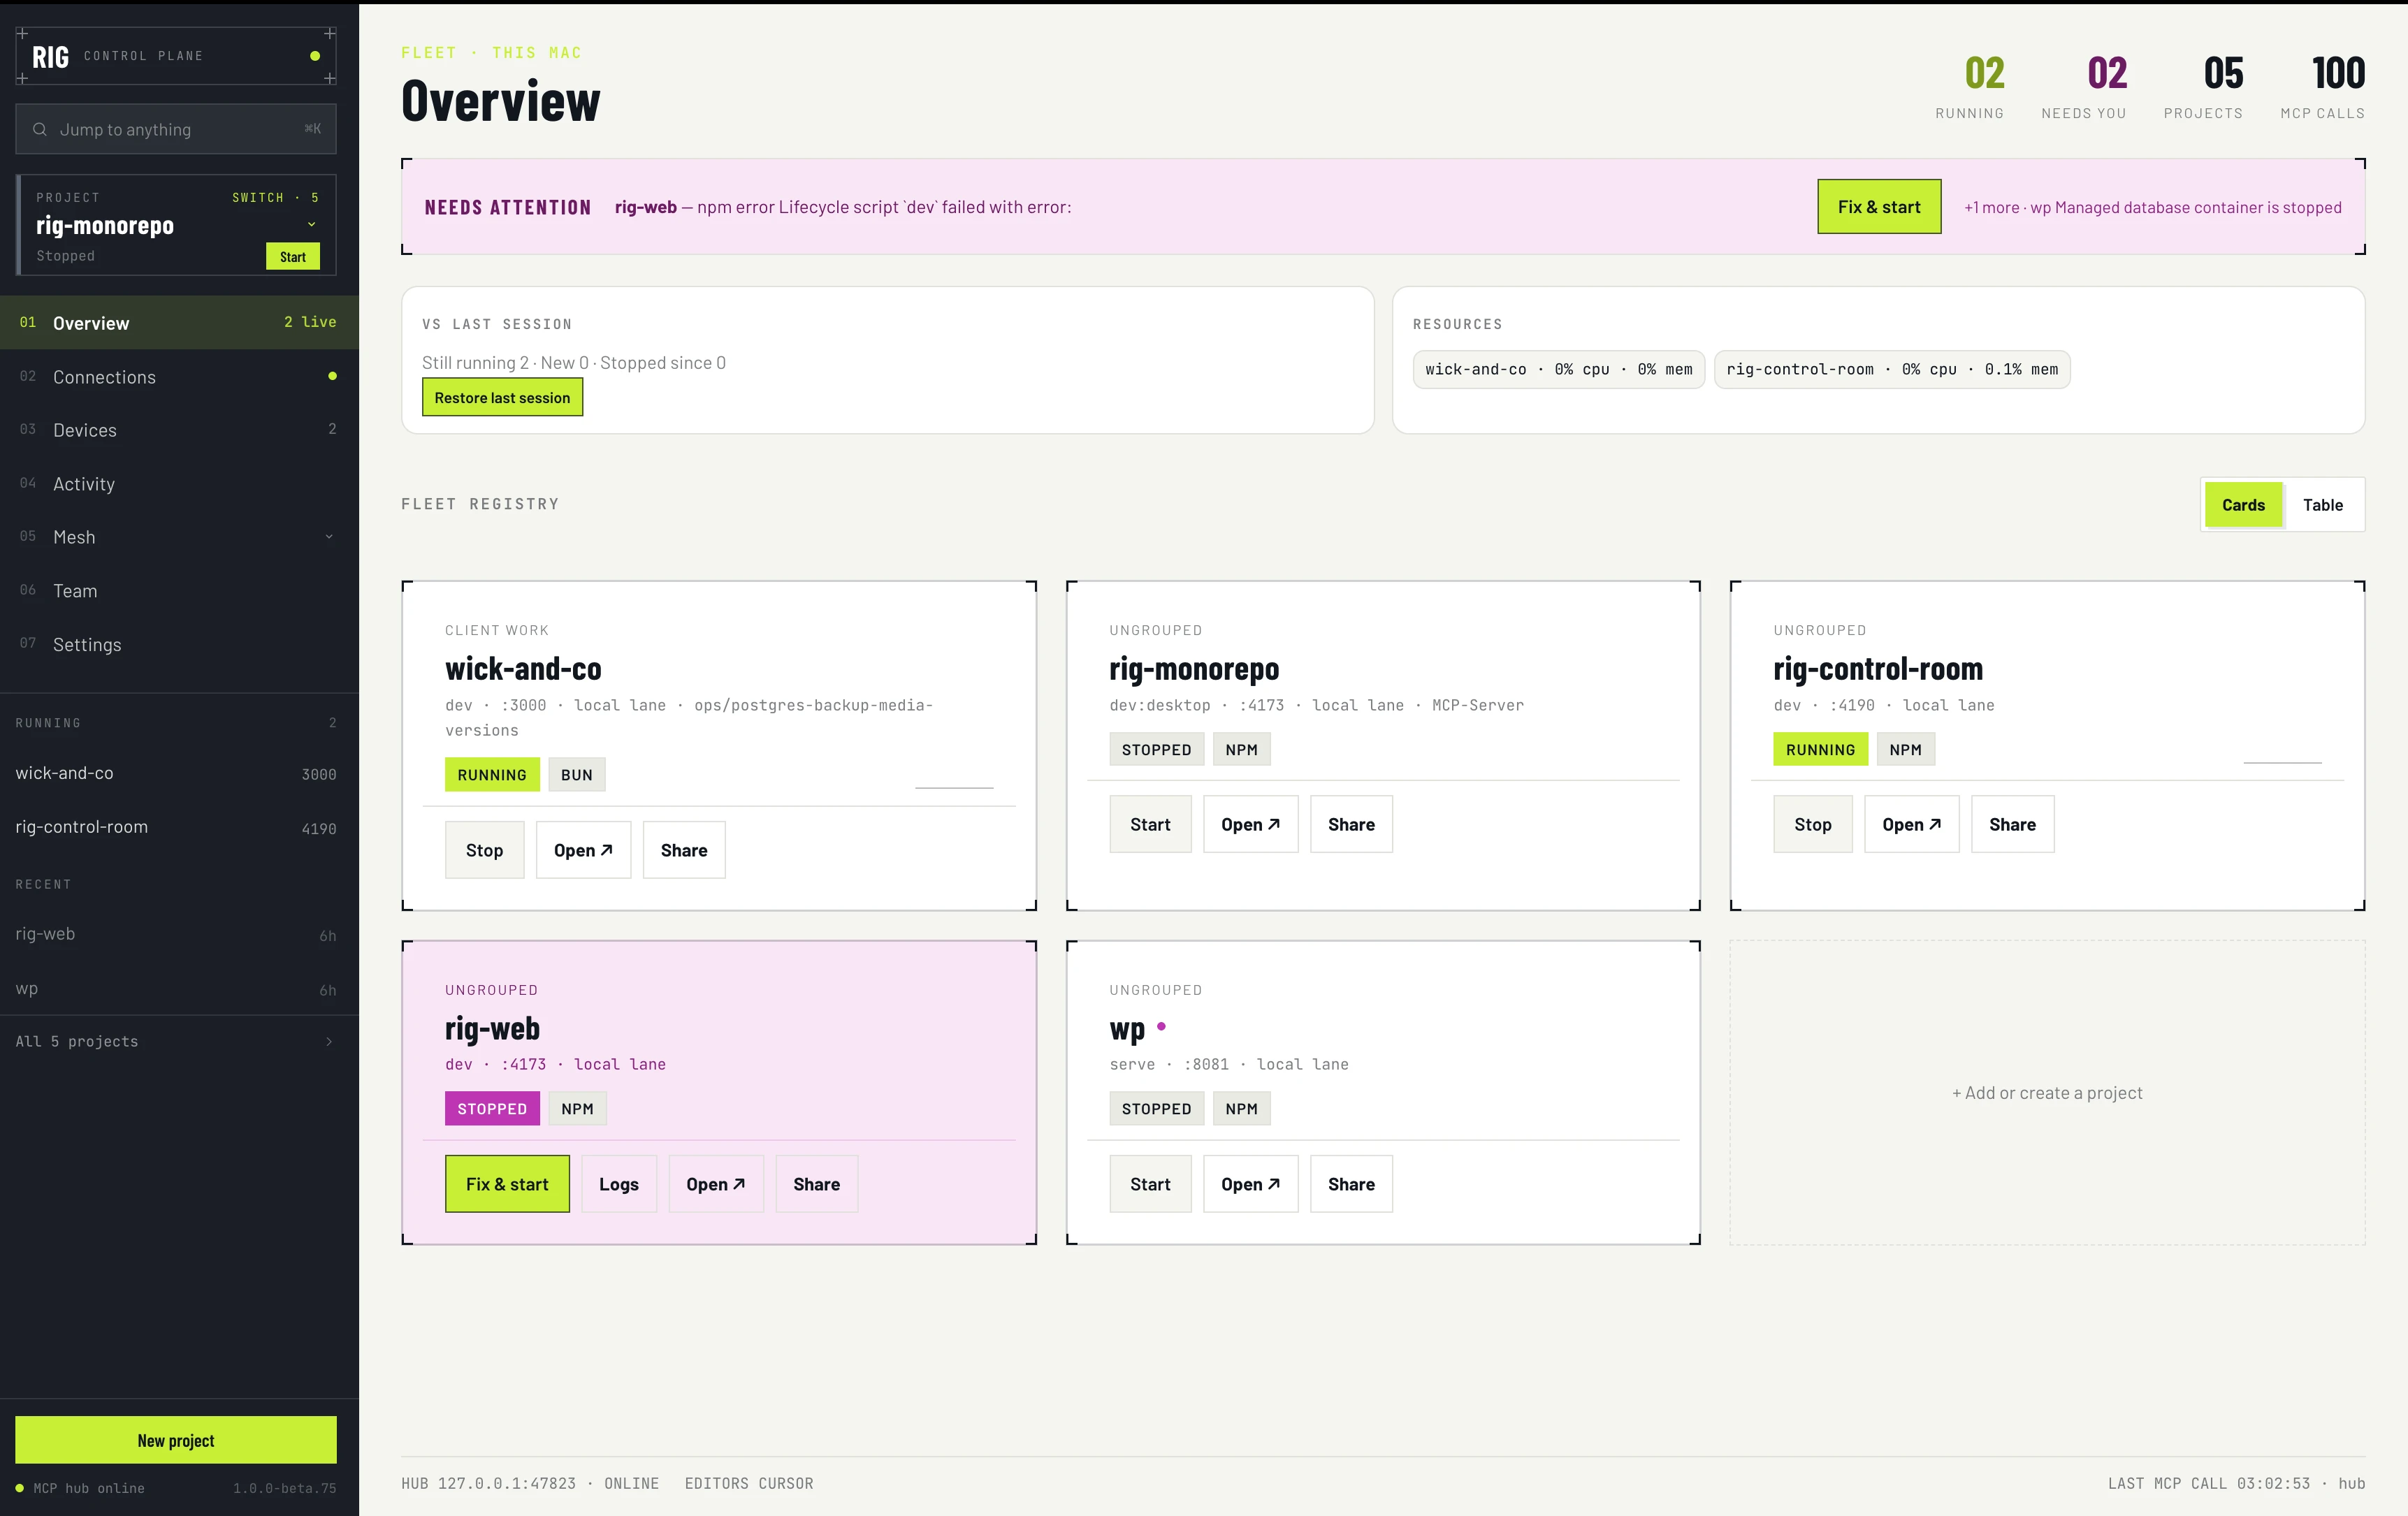Open Settings in the sidebar
Viewport: 2408px width, 1516px height.
click(179, 645)
